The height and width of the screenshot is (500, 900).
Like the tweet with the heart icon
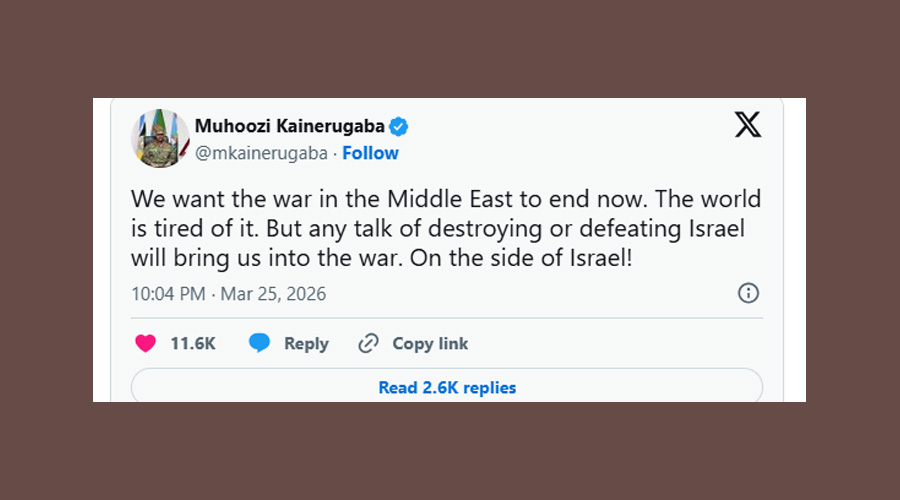tap(146, 343)
